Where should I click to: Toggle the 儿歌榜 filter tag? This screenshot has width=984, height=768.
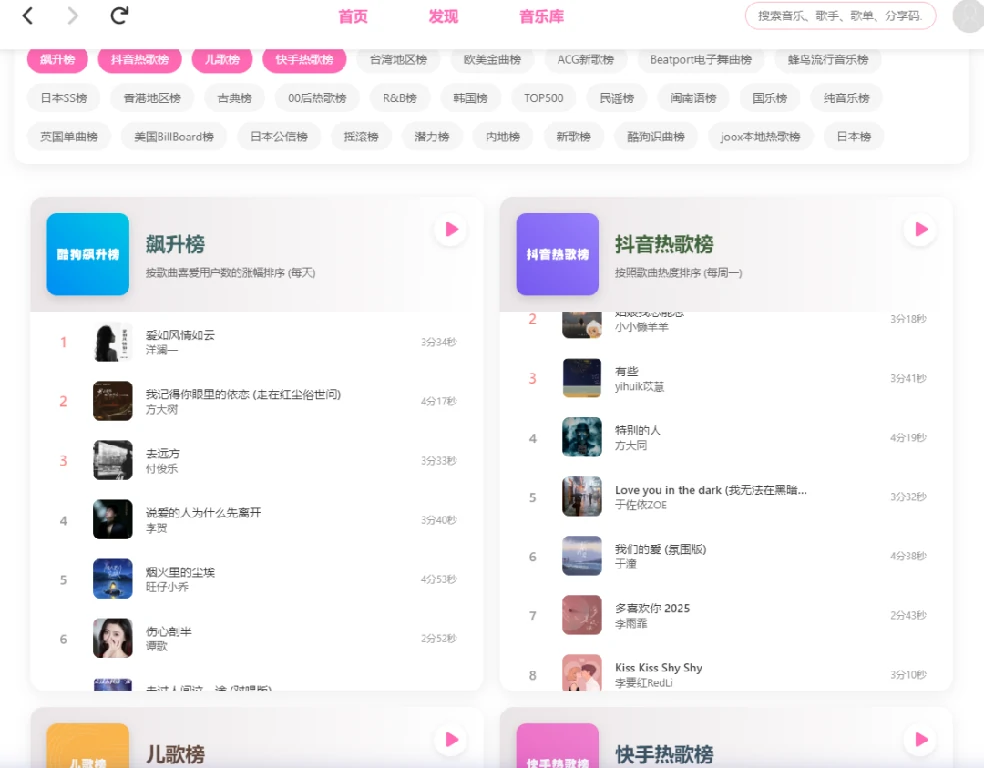pos(220,60)
